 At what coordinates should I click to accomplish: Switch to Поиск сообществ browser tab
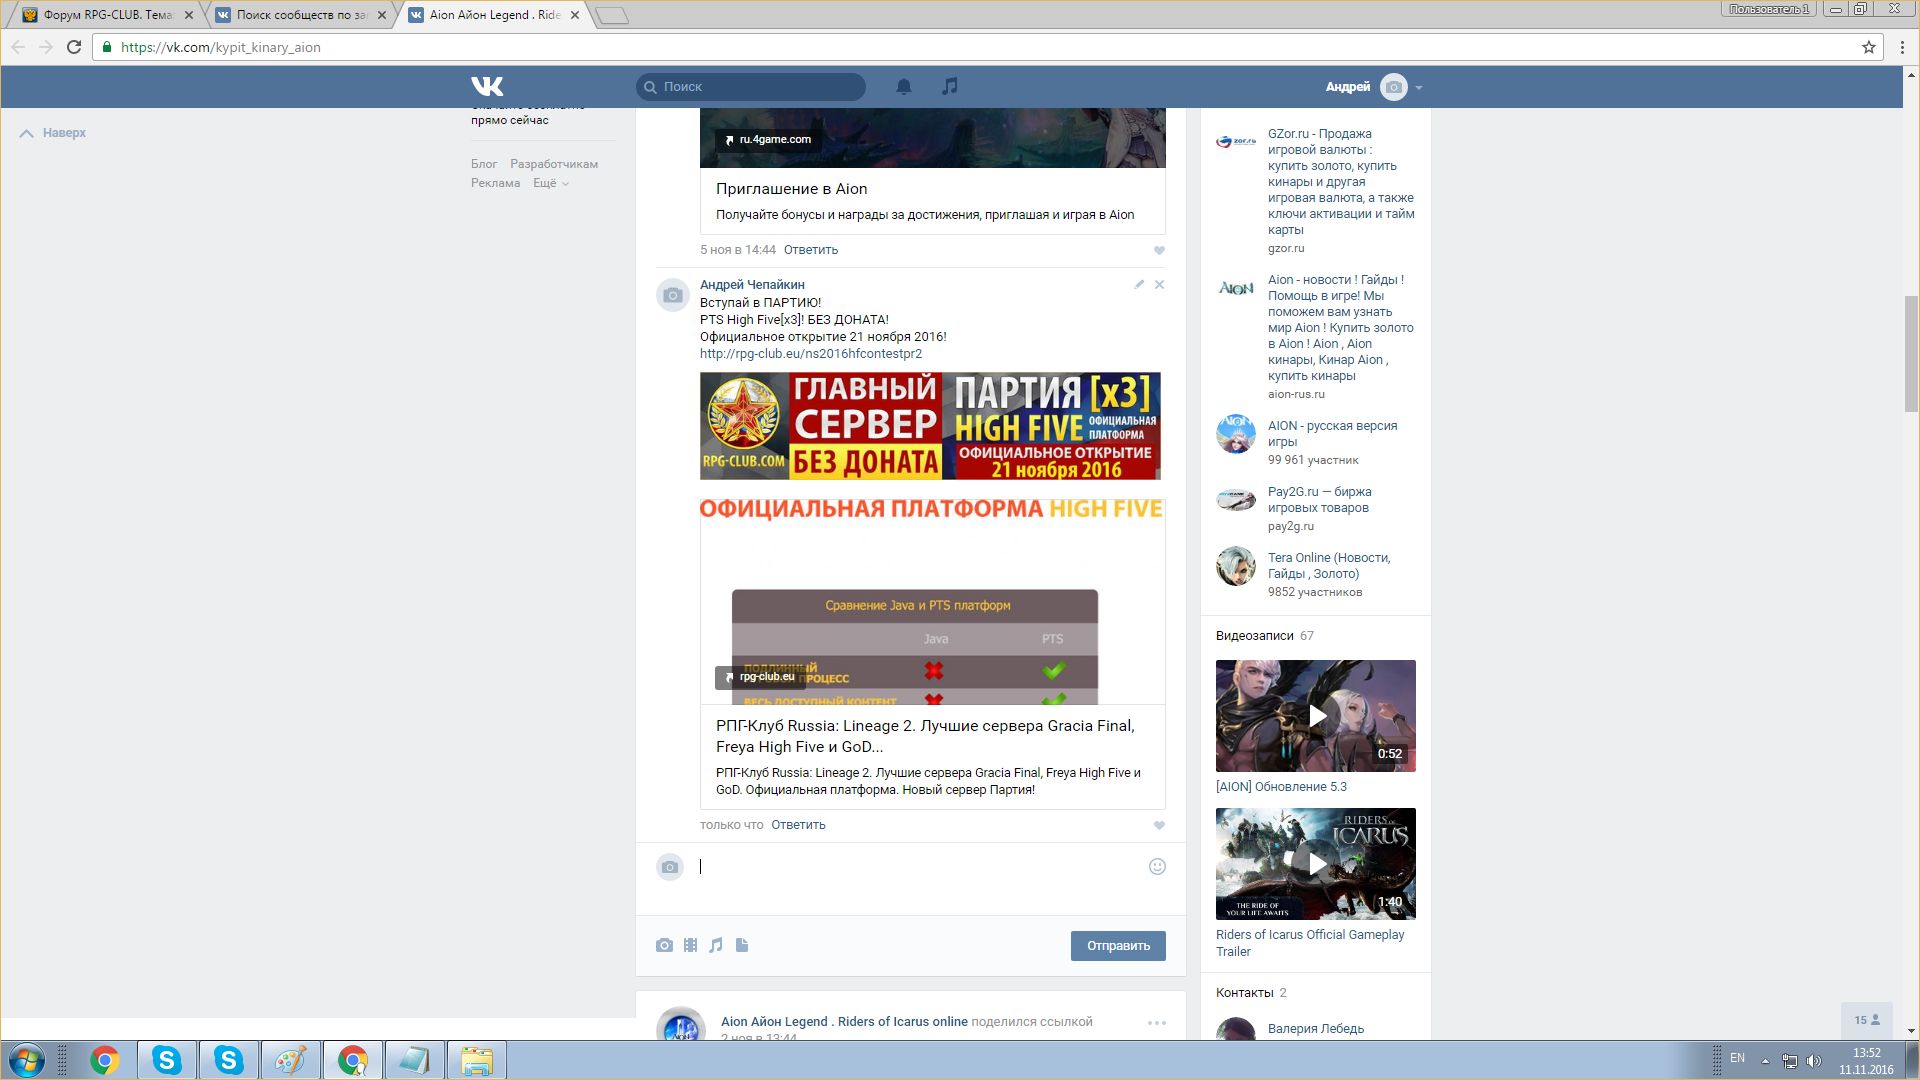click(300, 15)
